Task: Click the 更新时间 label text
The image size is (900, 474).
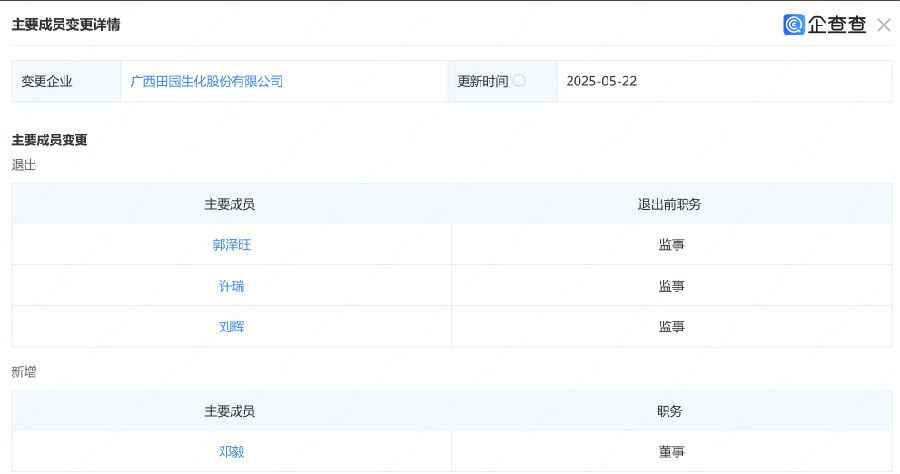Action: click(x=483, y=81)
